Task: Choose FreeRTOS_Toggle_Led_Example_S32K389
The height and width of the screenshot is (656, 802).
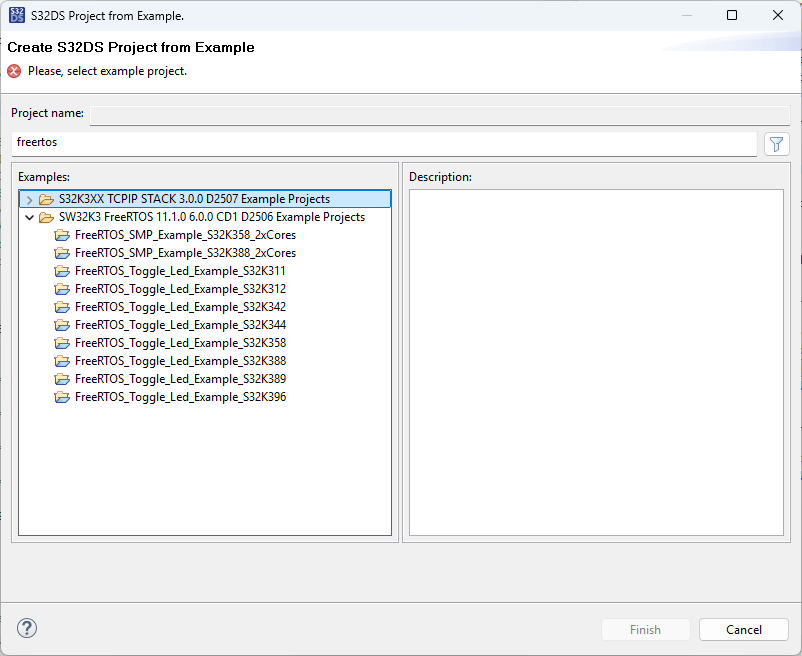Action: pyautogui.click(x=180, y=379)
